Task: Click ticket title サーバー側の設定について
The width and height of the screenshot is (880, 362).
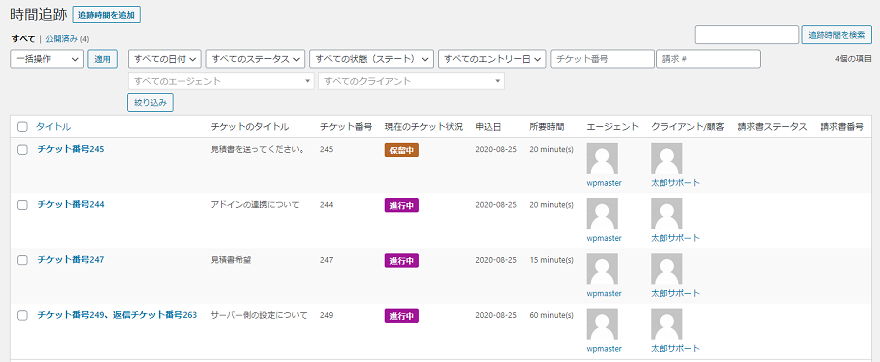Action: point(259,315)
